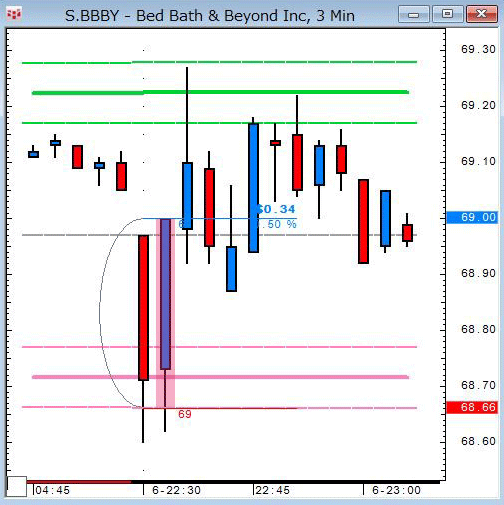
Task: Click the white square button at bottom-left corner
Action: pos(17,486)
